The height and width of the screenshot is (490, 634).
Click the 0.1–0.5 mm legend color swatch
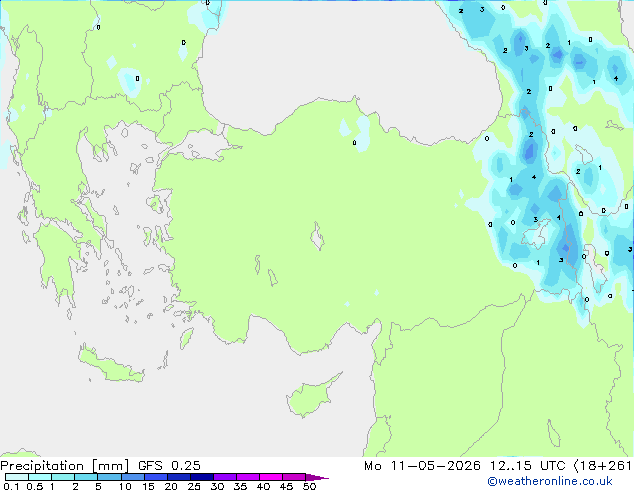pyautogui.click(x=17, y=477)
